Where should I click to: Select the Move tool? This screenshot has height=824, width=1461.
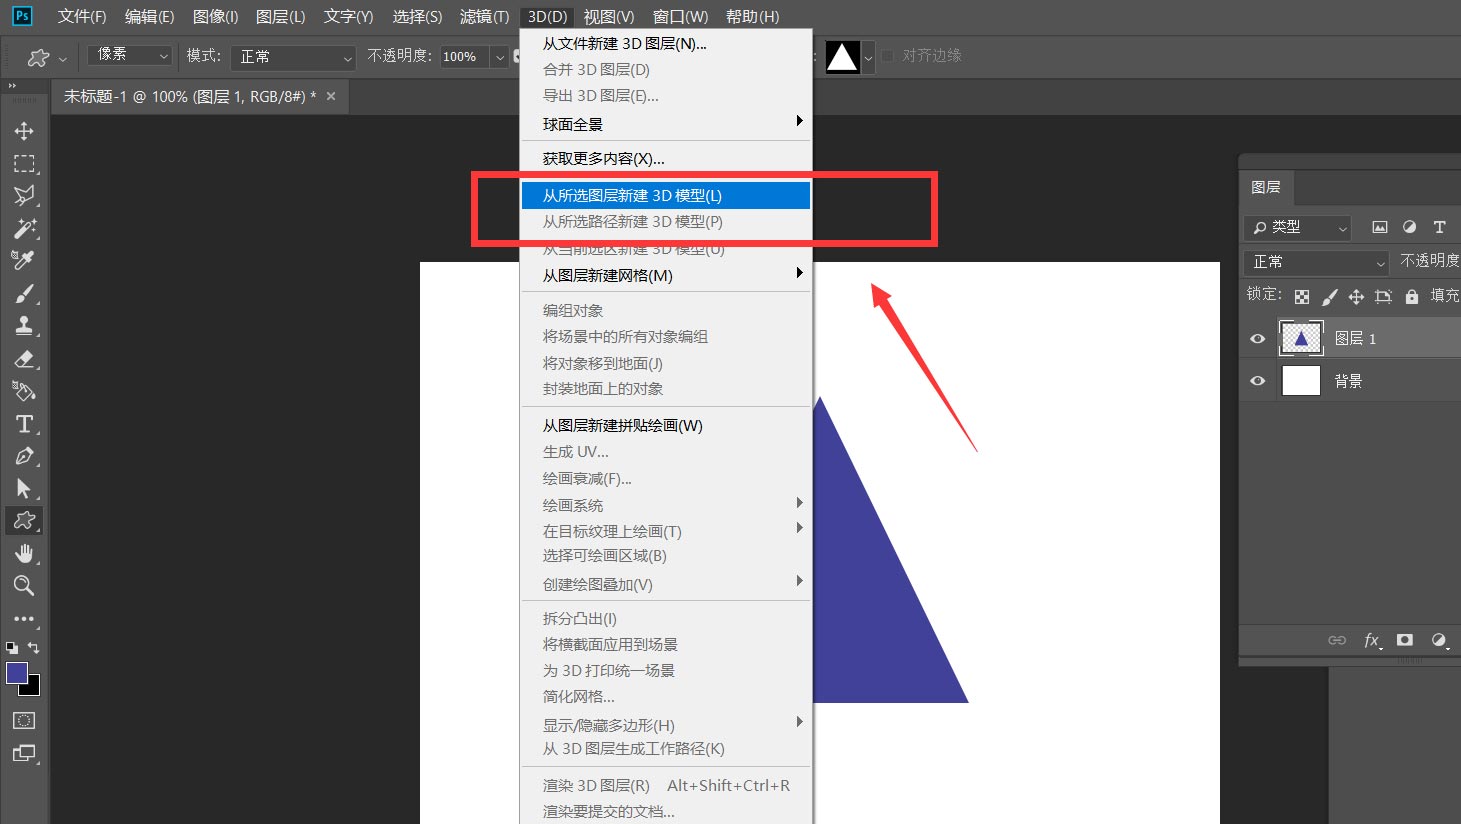point(24,130)
